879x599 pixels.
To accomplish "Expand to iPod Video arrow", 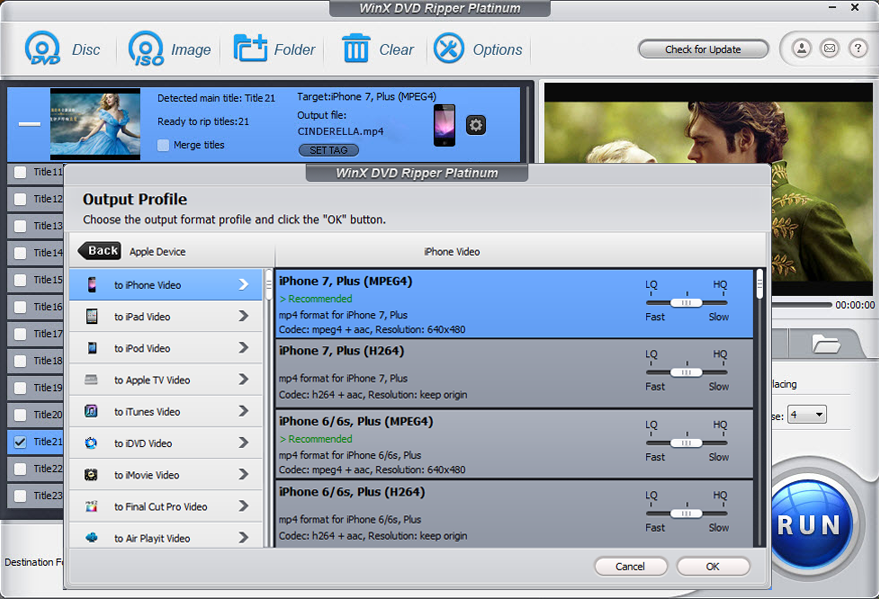I will pos(243,348).
